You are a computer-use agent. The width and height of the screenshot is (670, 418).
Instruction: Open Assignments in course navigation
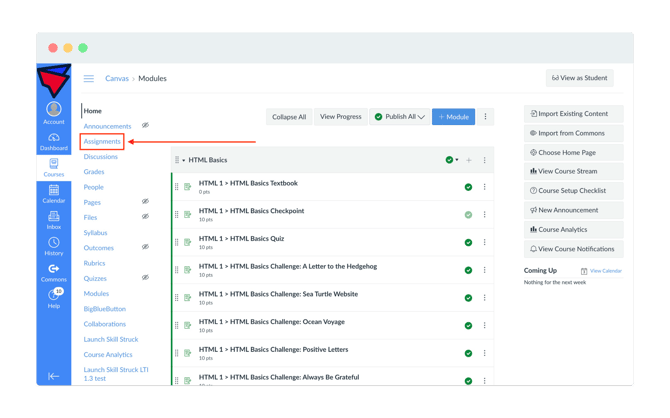[x=102, y=141]
